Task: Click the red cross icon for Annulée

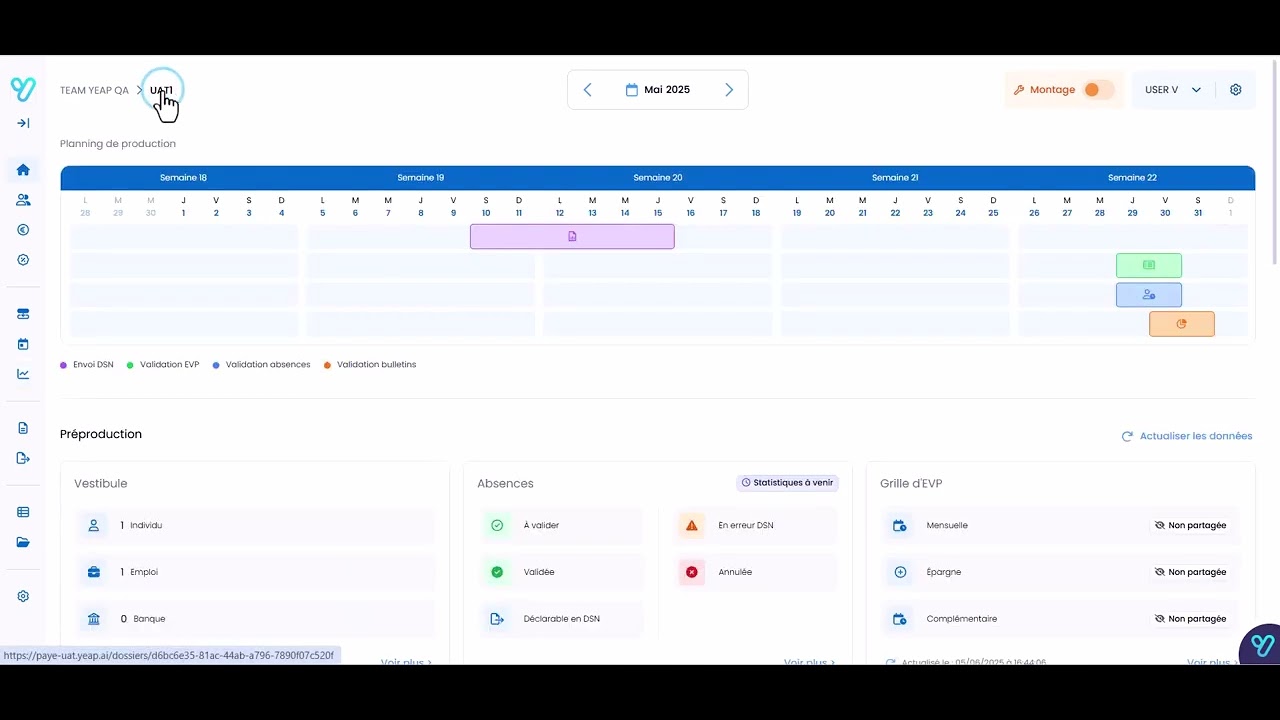Action: [691, 572]
